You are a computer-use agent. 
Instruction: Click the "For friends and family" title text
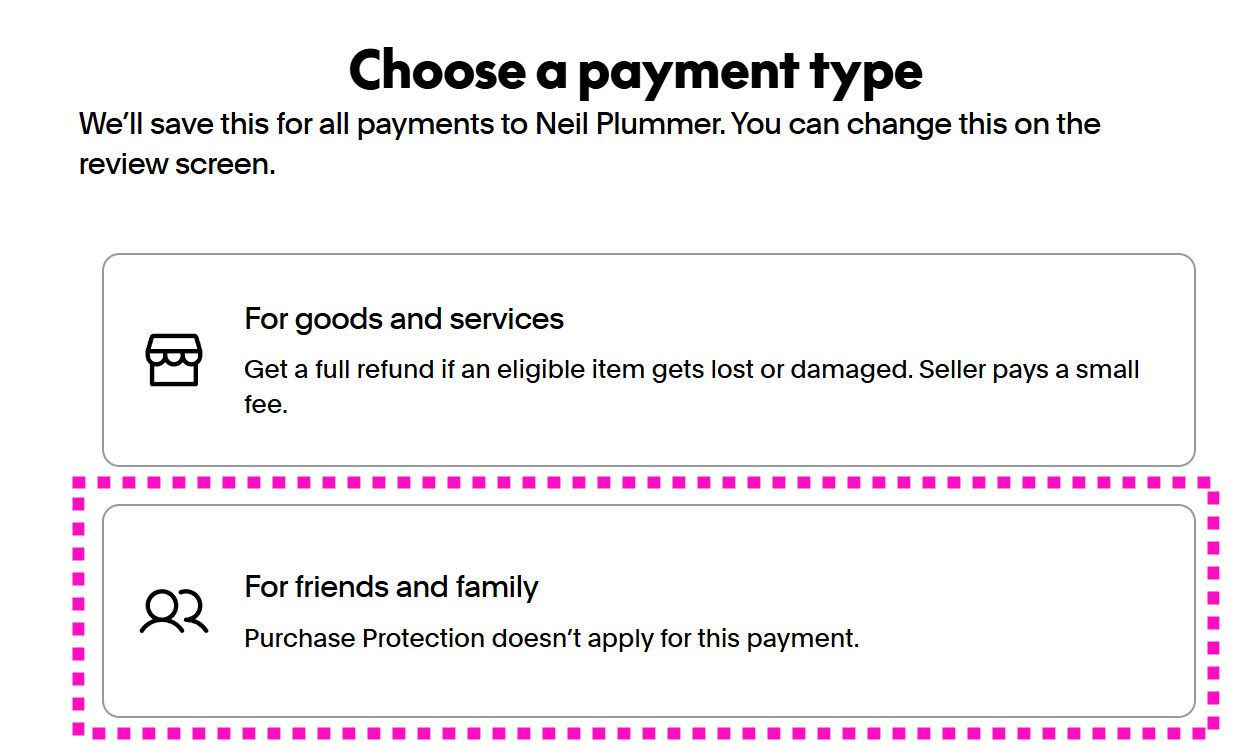(x=392, y=586)
